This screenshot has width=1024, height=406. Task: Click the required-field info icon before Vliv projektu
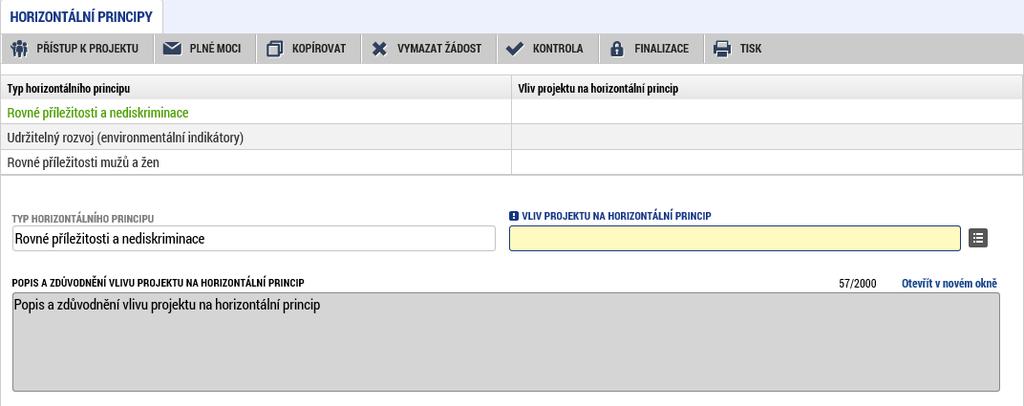pyautogui.click(x=514, y=216)
